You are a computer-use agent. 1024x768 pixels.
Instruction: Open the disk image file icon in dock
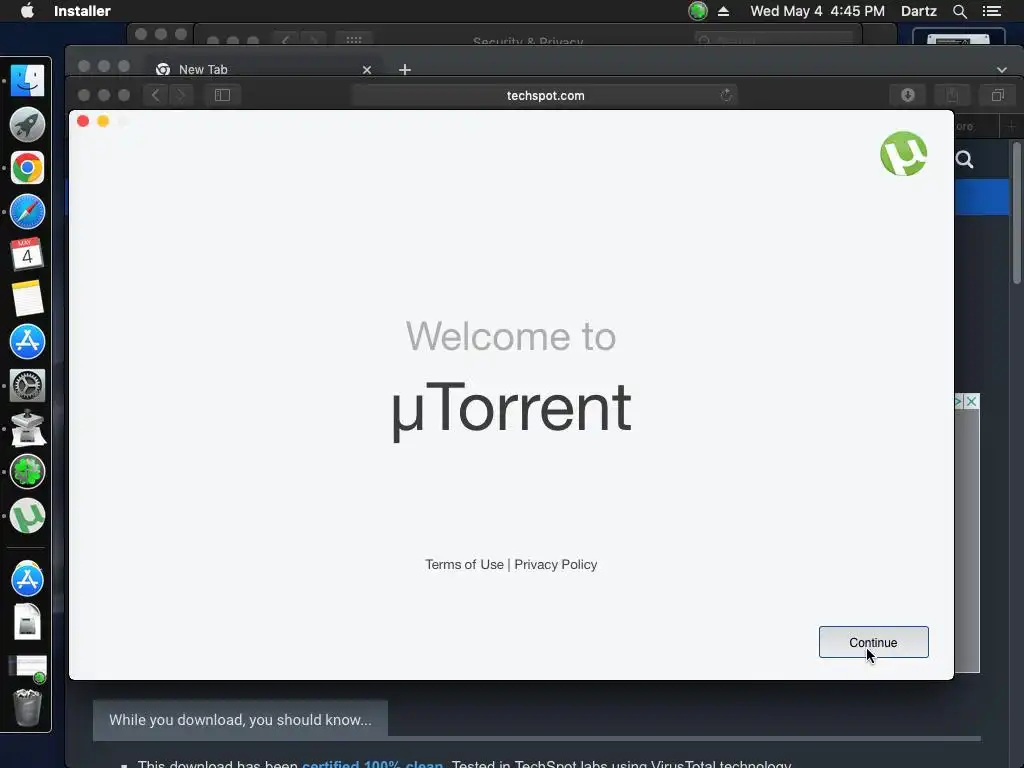[27, 622]
